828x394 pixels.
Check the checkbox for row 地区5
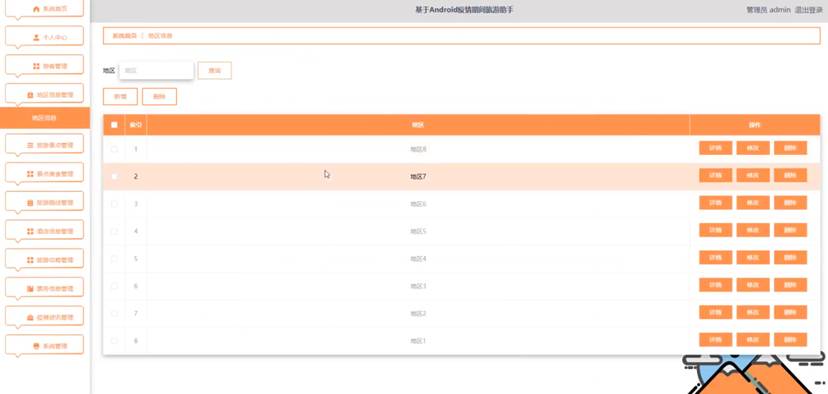[114, 231]
